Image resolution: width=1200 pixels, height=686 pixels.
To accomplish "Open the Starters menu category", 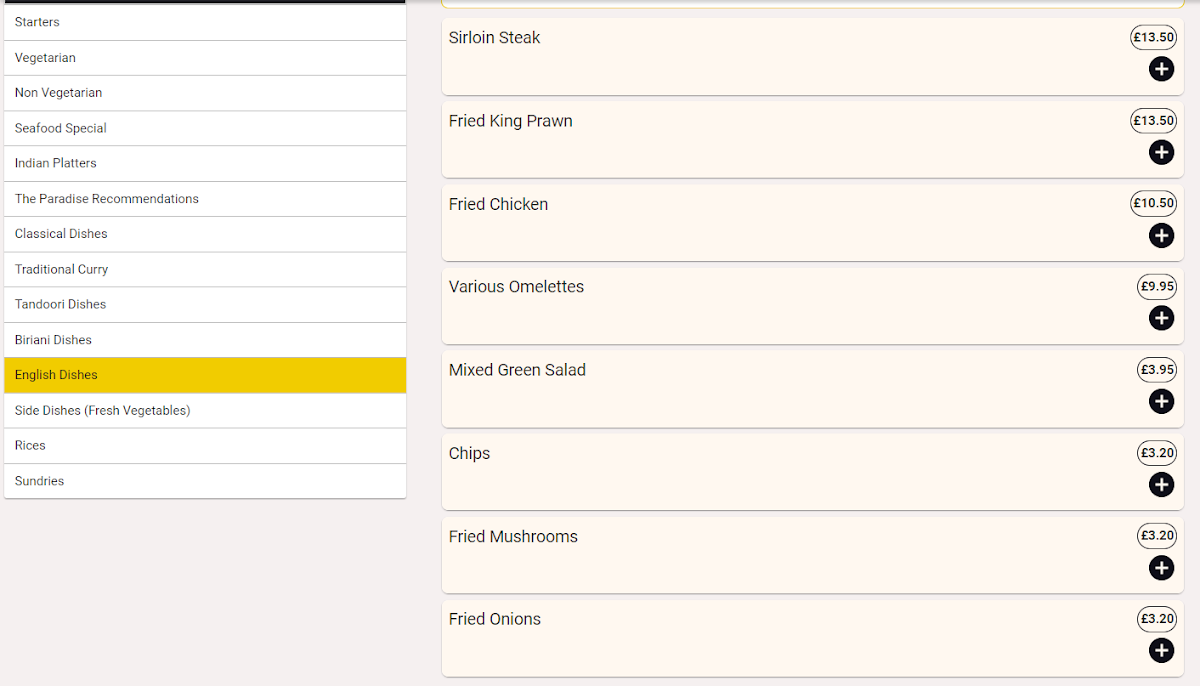I will pos(205,22).
